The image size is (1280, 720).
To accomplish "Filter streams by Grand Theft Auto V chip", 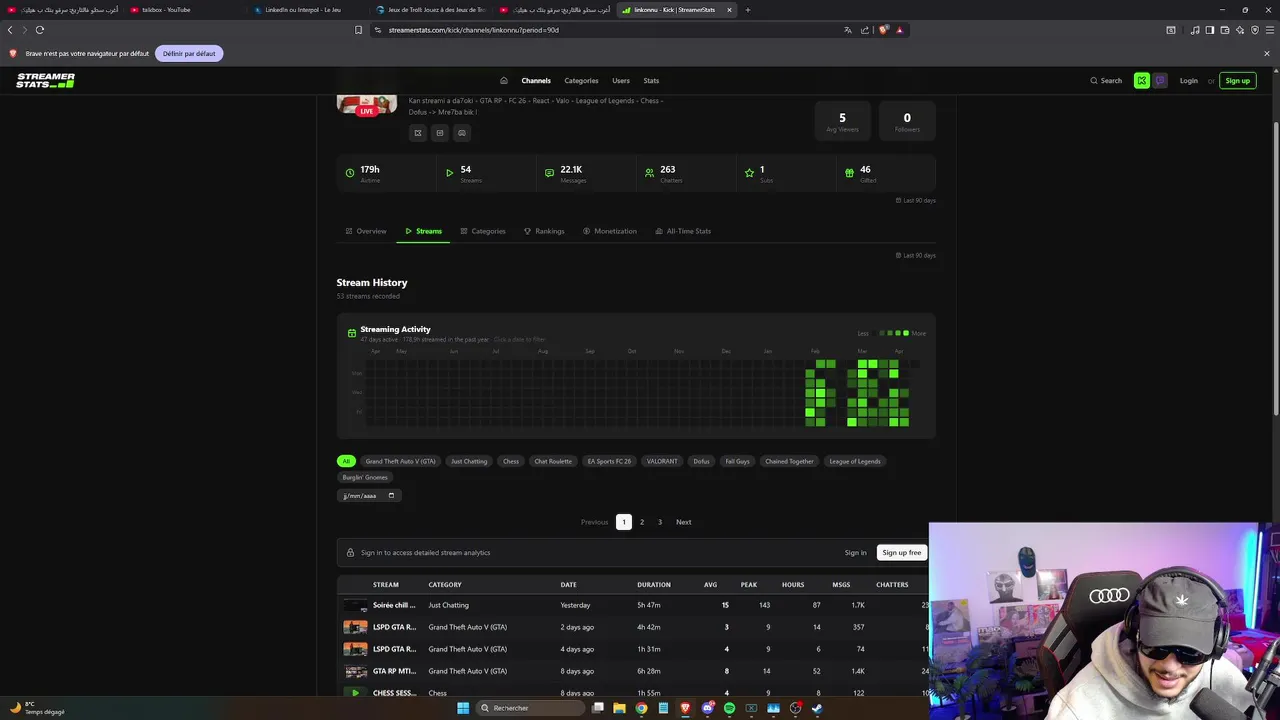I will [x=400, y=462].
